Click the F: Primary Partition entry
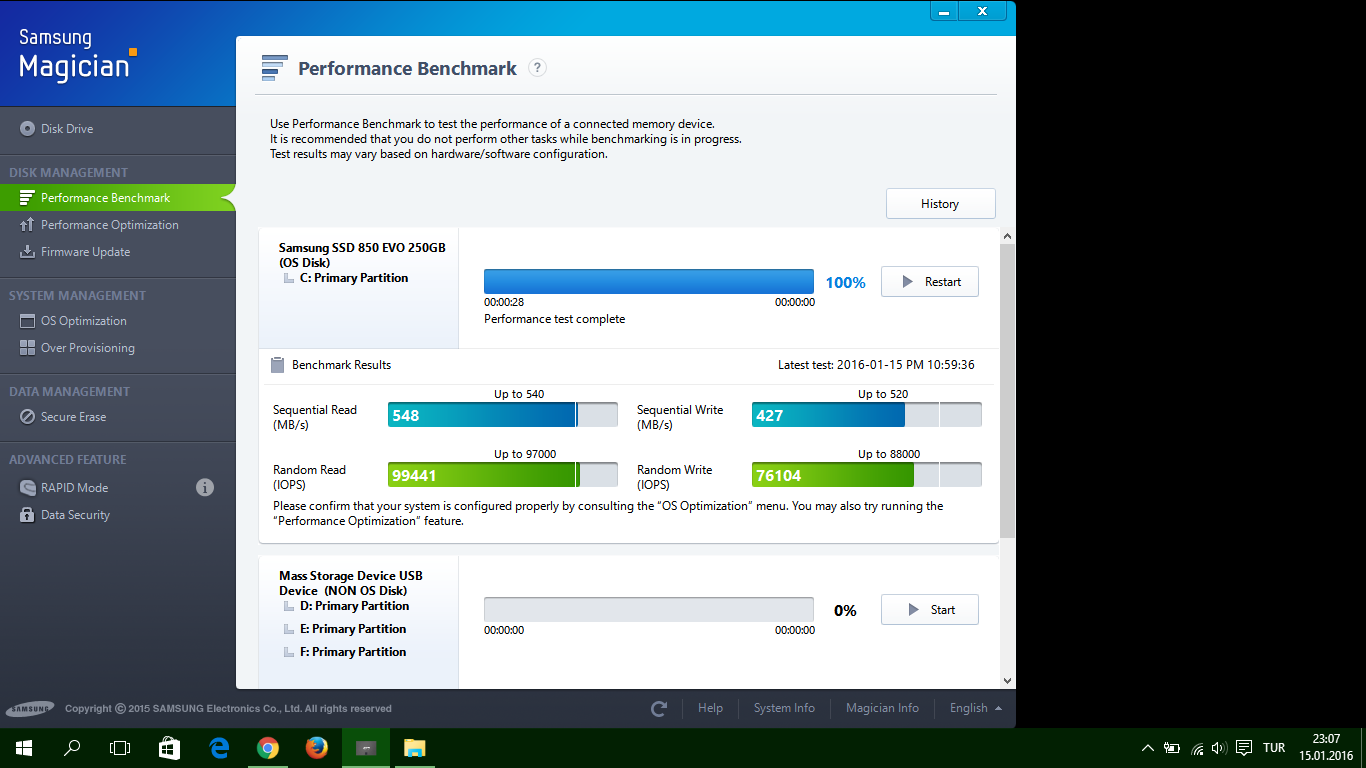Viewport: 1366px width, 768px height. pos(353,652)
